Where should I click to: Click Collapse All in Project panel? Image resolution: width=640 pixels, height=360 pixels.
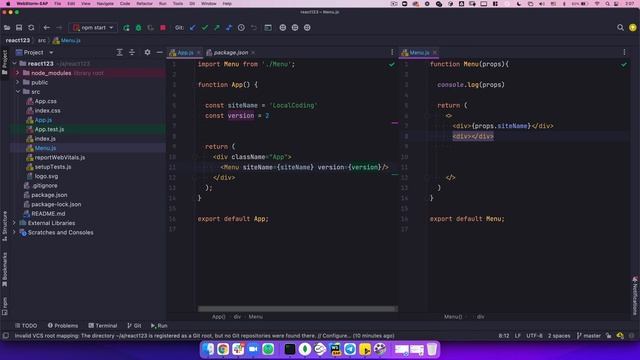[x=132, y=52]
